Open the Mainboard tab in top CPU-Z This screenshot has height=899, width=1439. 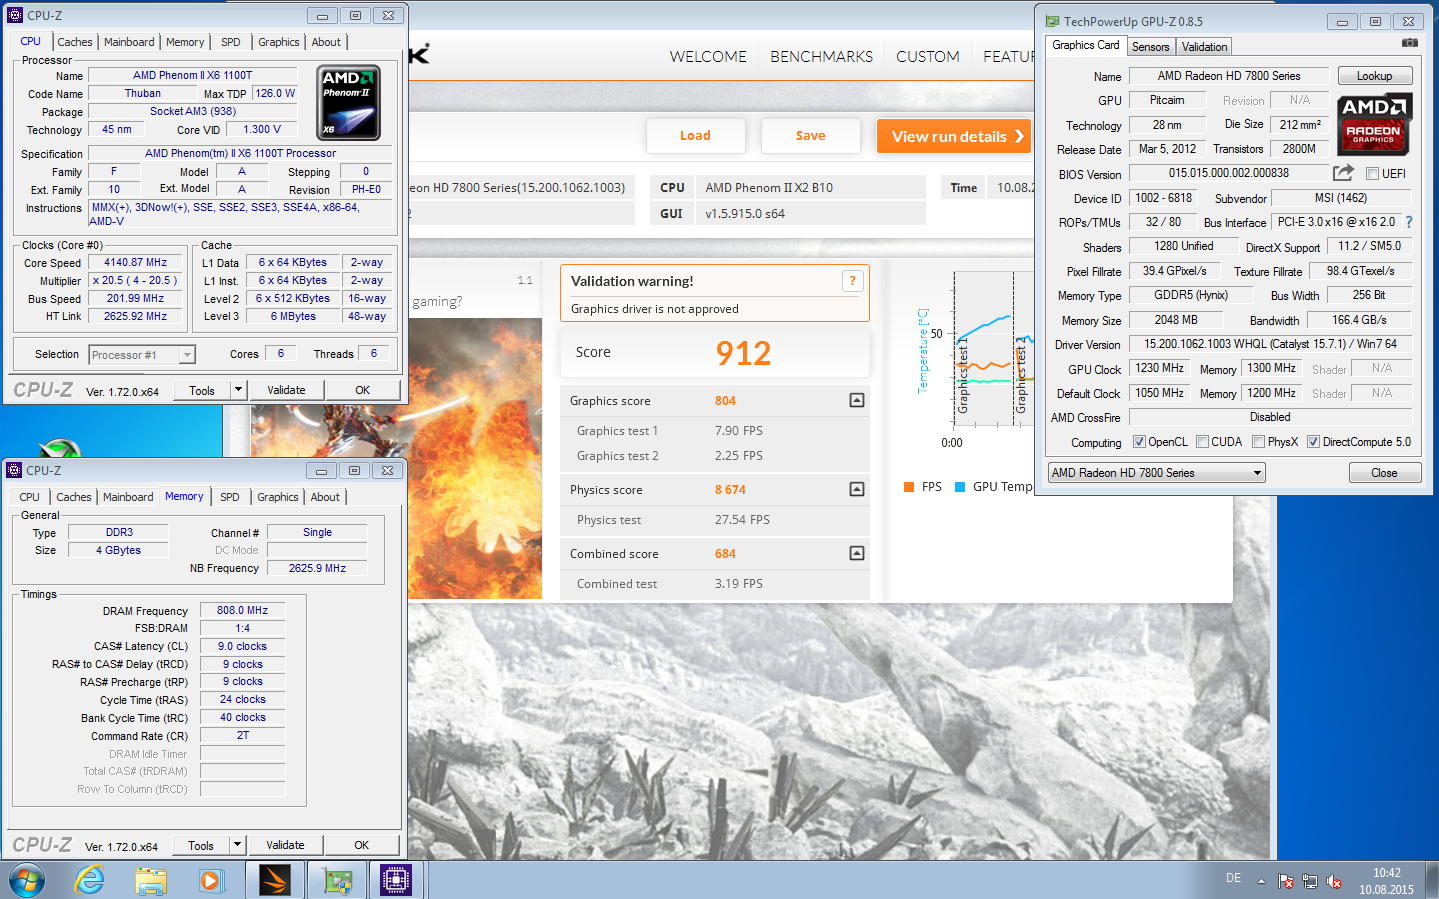(x=129, y=42)
